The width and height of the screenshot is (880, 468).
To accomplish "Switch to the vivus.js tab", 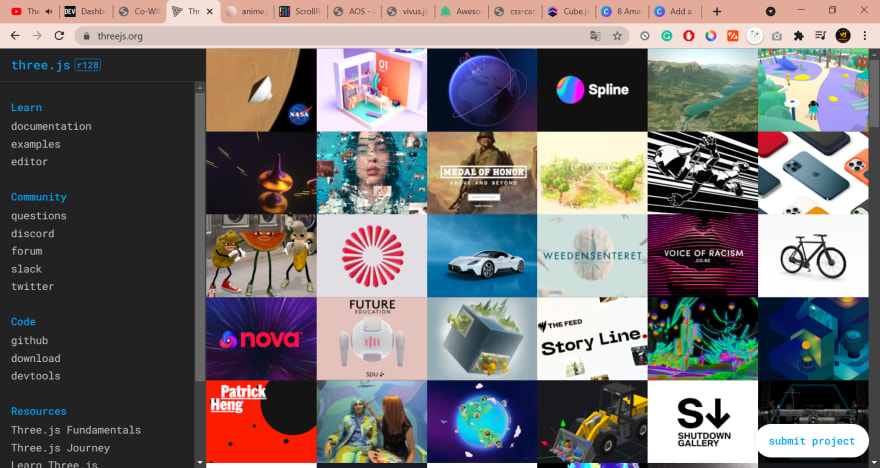I will click(x=408, y=12).
